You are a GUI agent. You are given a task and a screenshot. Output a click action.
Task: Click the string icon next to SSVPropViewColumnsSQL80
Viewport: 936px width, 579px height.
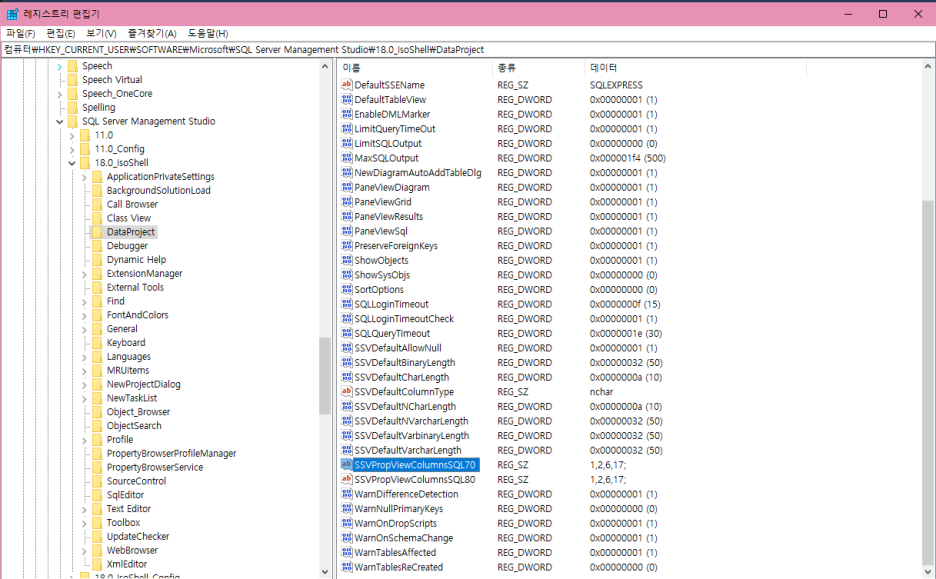tap(346, 479)
